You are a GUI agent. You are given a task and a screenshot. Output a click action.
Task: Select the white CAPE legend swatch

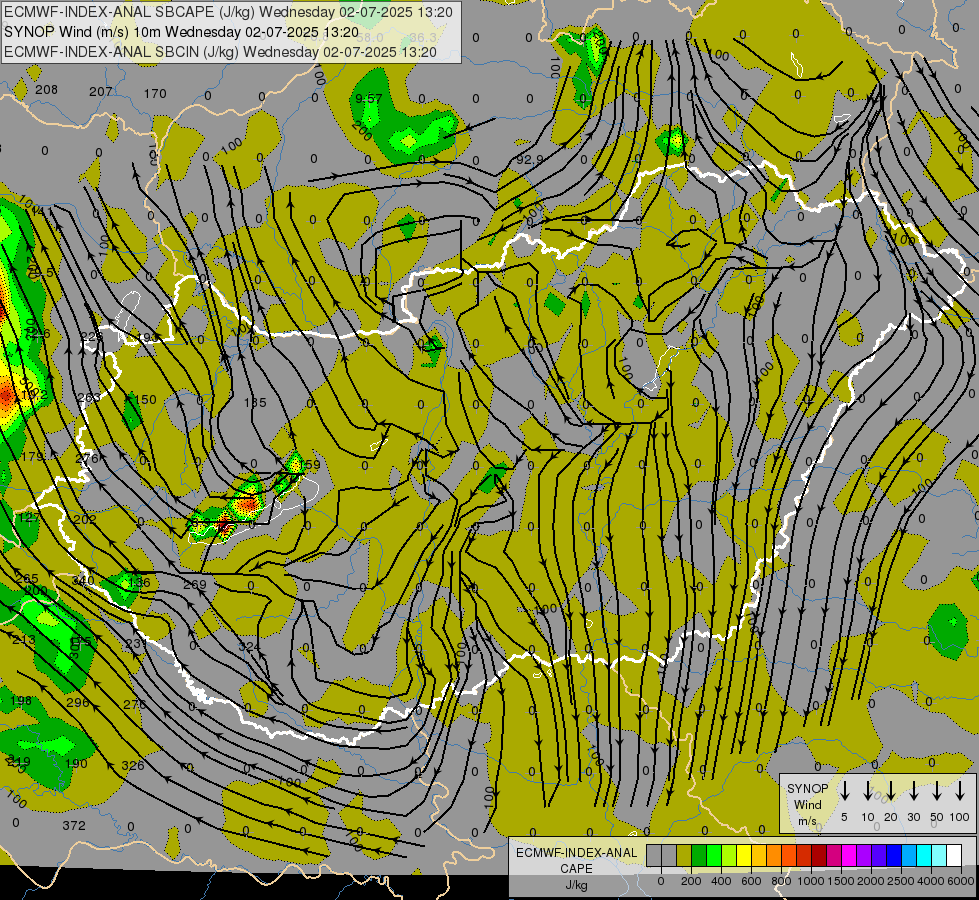pos(953,856)
